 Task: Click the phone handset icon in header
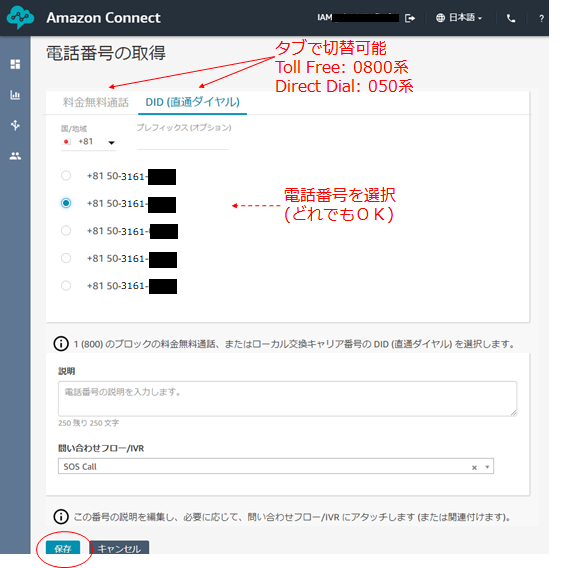(x=511, y=18)
